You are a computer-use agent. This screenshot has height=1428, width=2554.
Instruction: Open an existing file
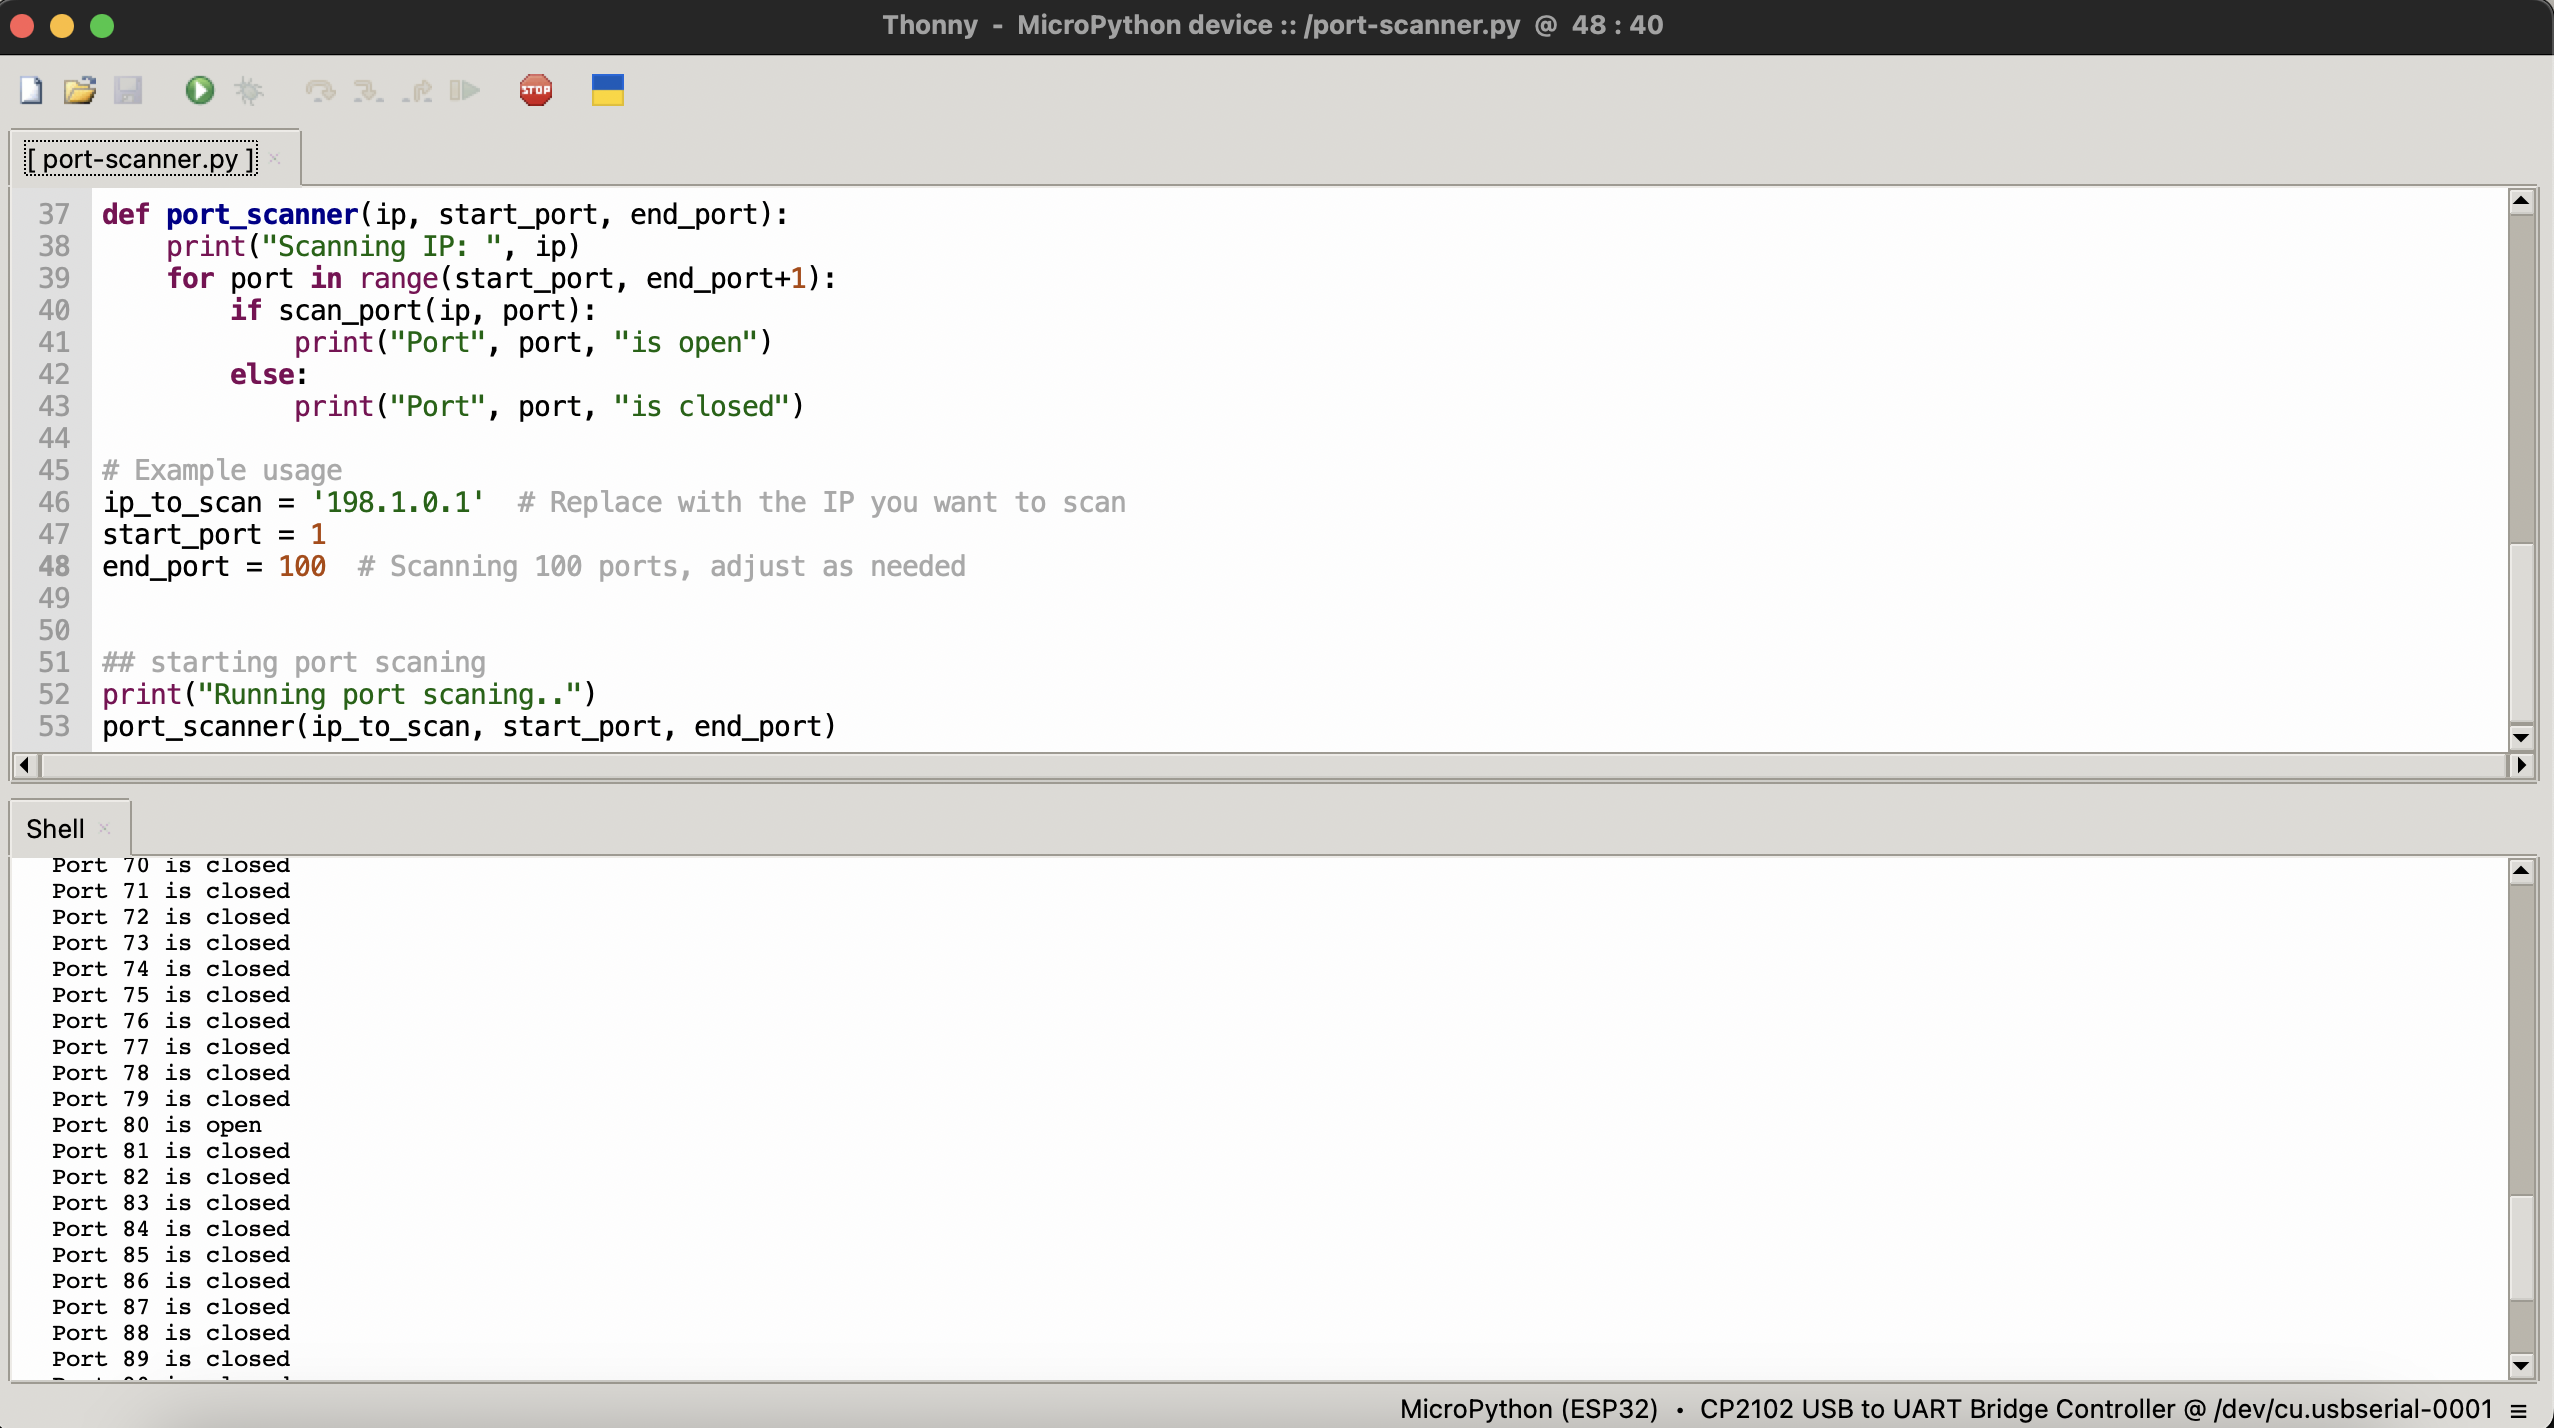79,89
